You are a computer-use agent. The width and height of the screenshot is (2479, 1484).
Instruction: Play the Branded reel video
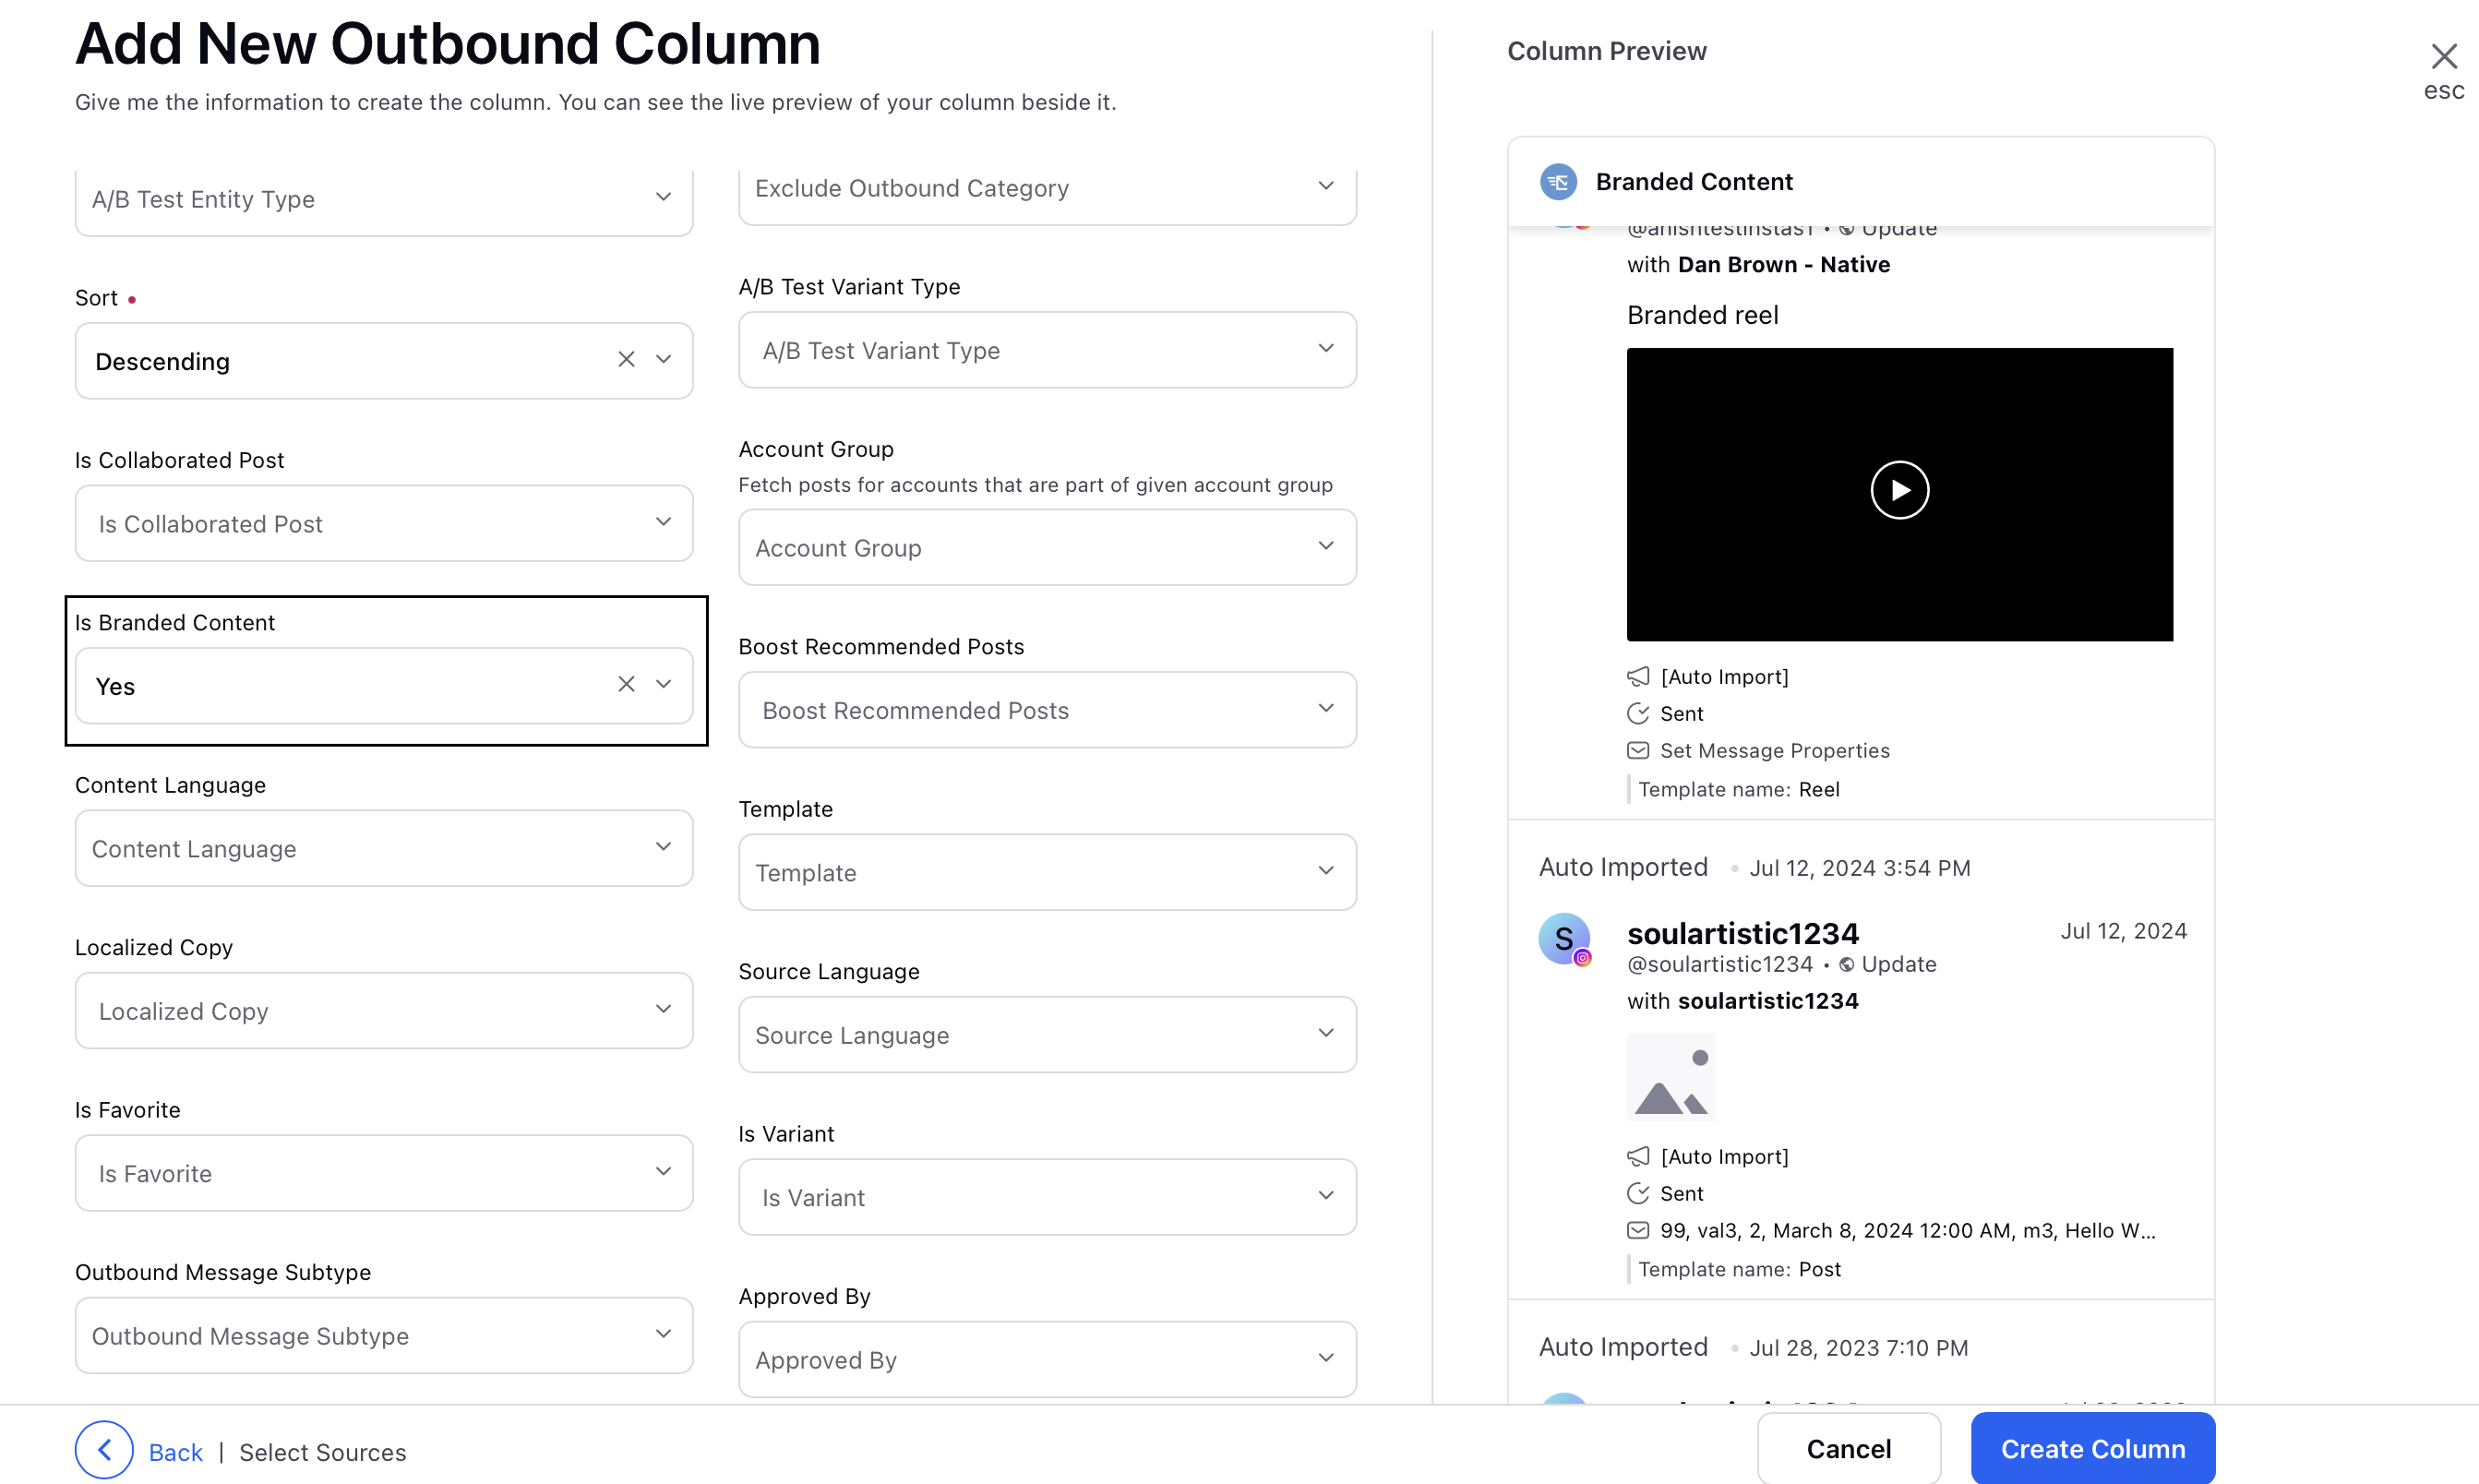(x=1899, y=490)
